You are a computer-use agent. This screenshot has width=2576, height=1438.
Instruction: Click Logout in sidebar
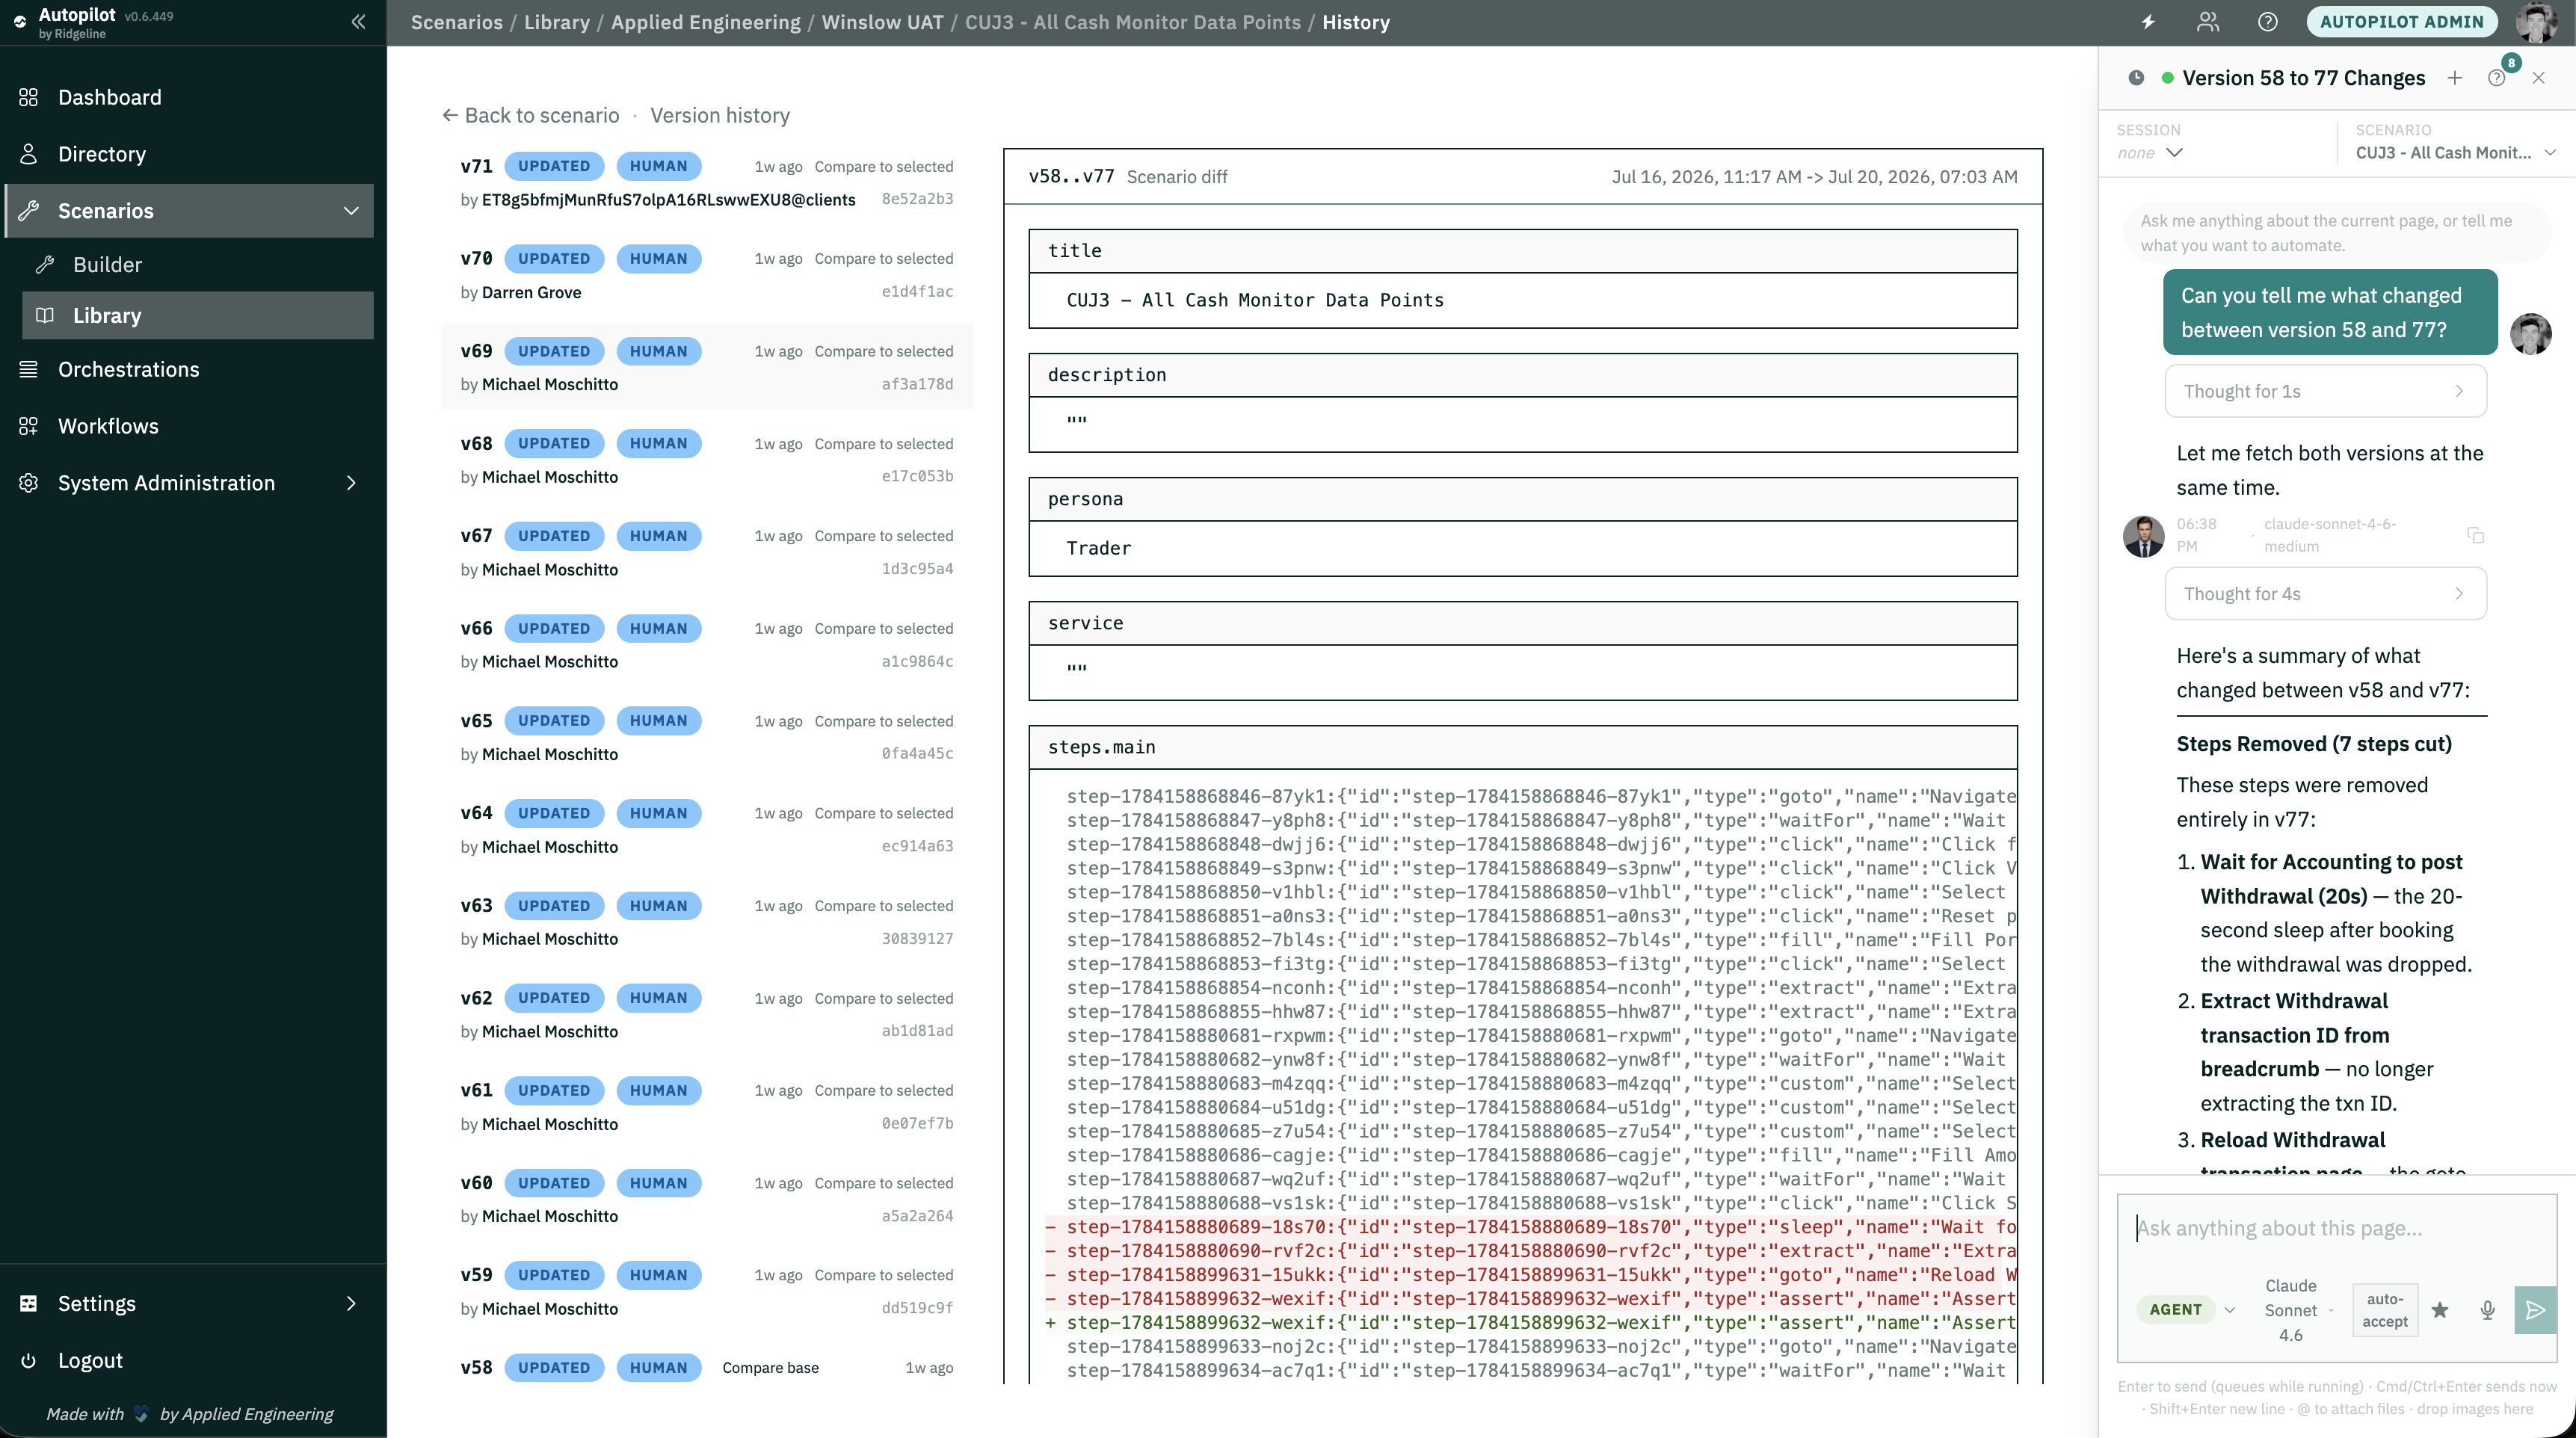90,1360
